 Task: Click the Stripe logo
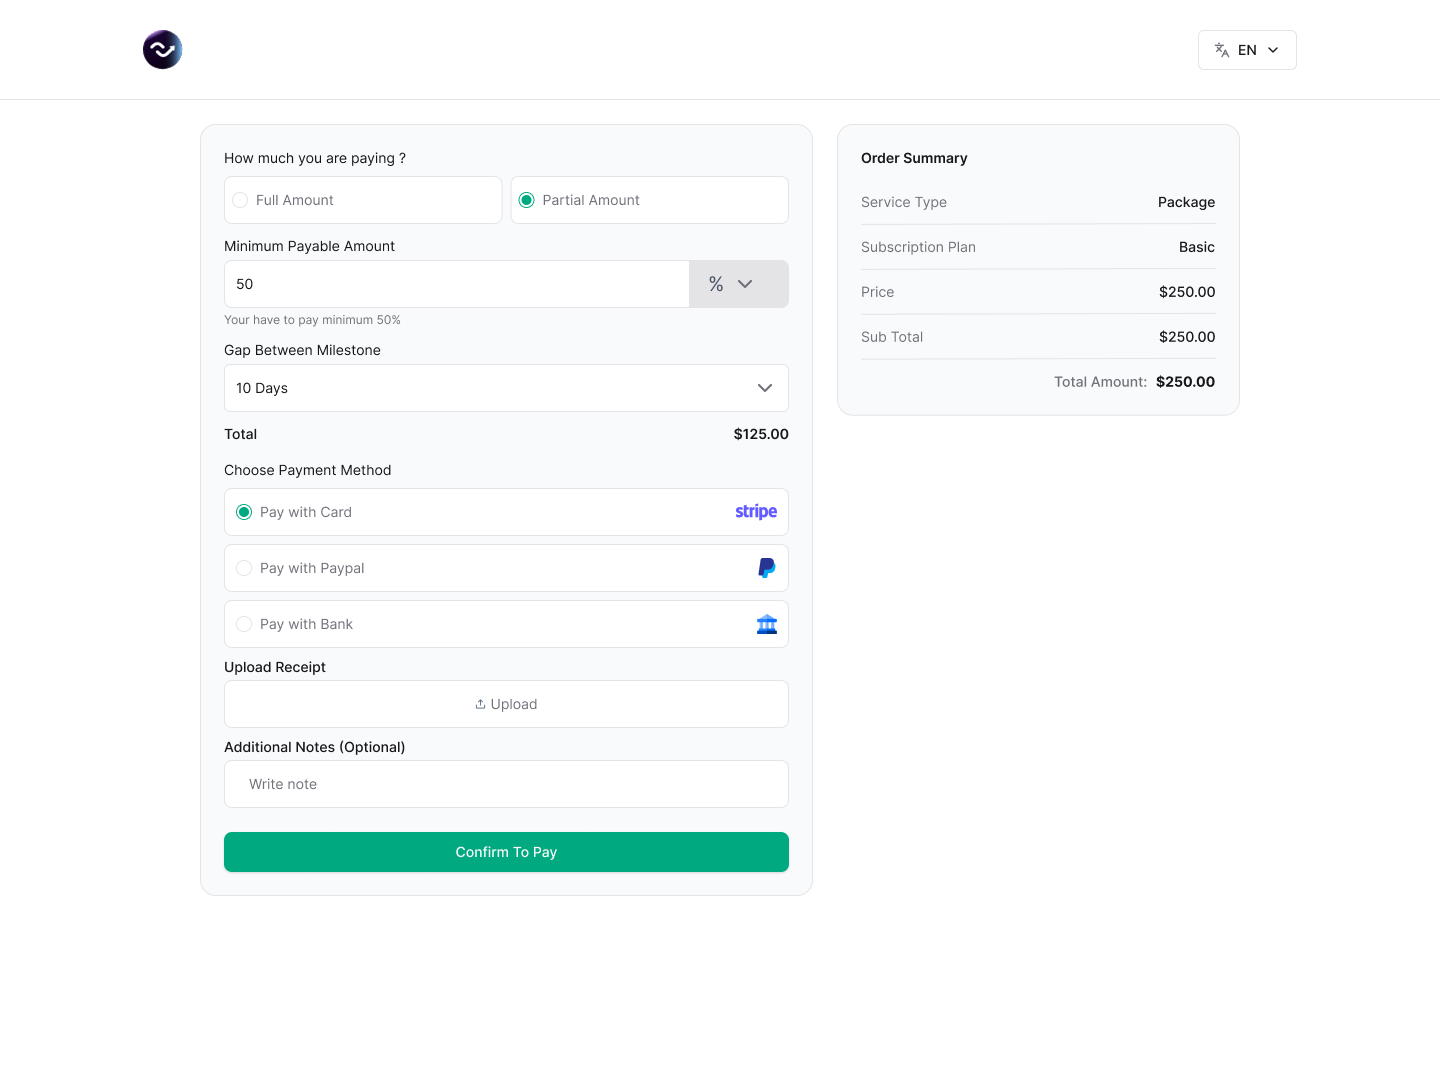[755, 512]
